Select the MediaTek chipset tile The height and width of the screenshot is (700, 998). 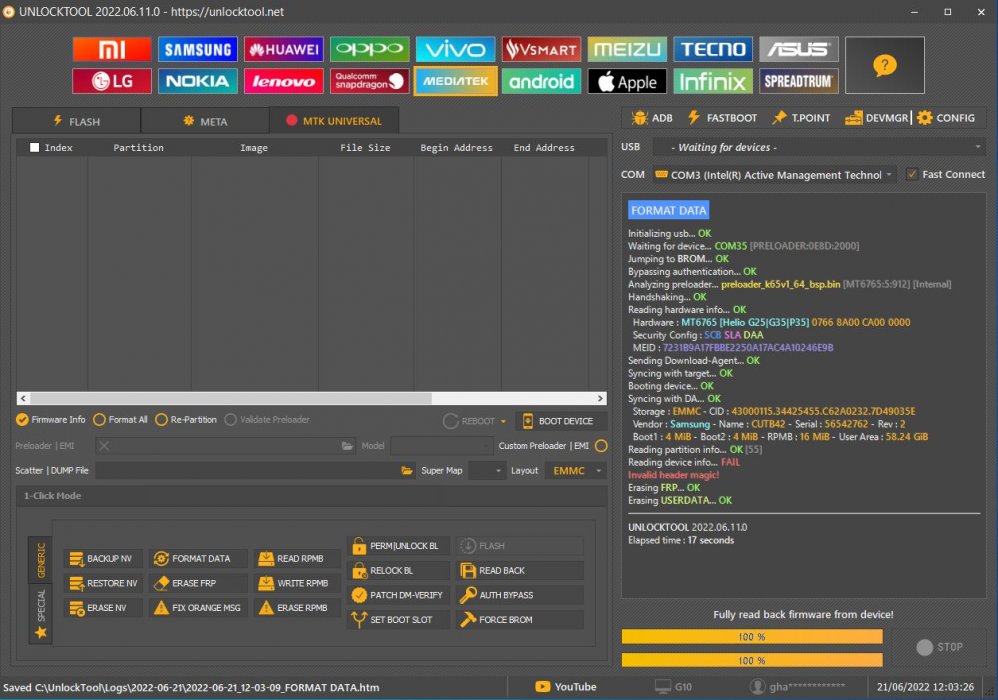pos(455,81)
